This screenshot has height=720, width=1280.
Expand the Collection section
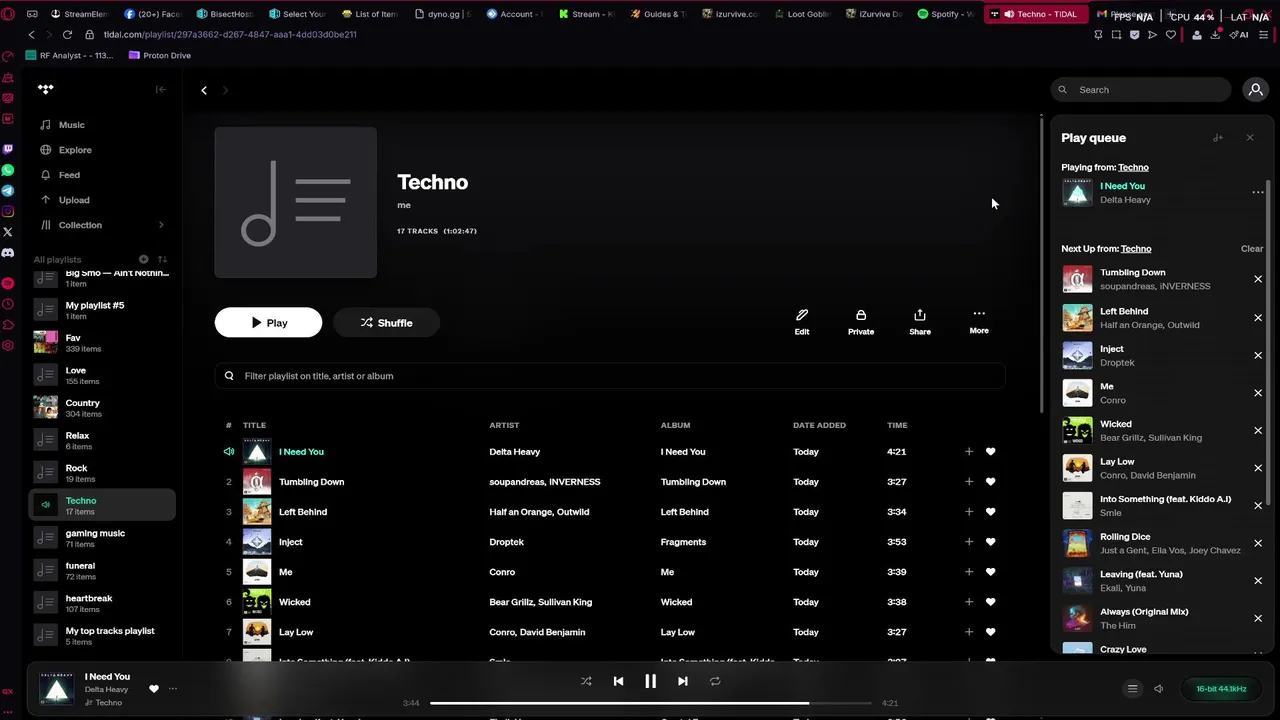161,225
